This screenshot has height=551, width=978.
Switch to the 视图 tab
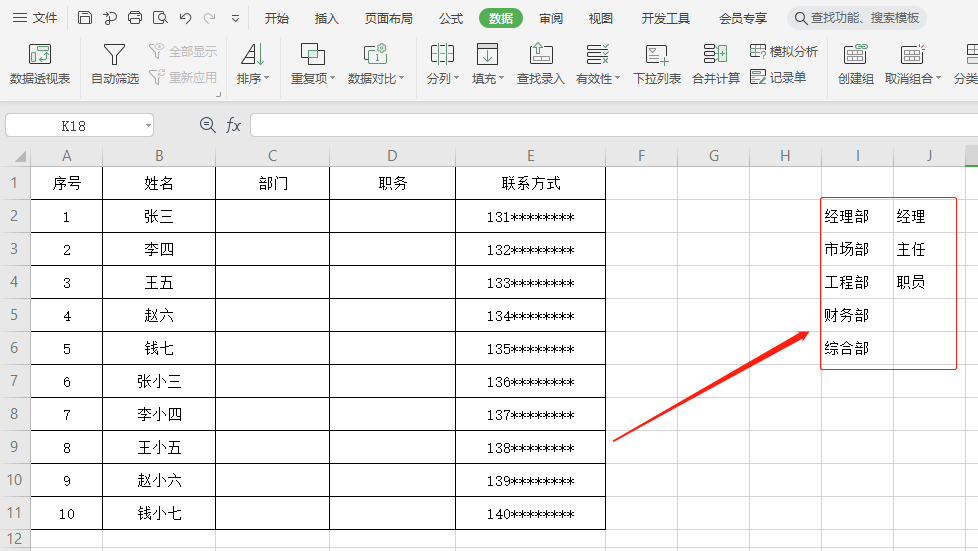[x=600, y=19]
